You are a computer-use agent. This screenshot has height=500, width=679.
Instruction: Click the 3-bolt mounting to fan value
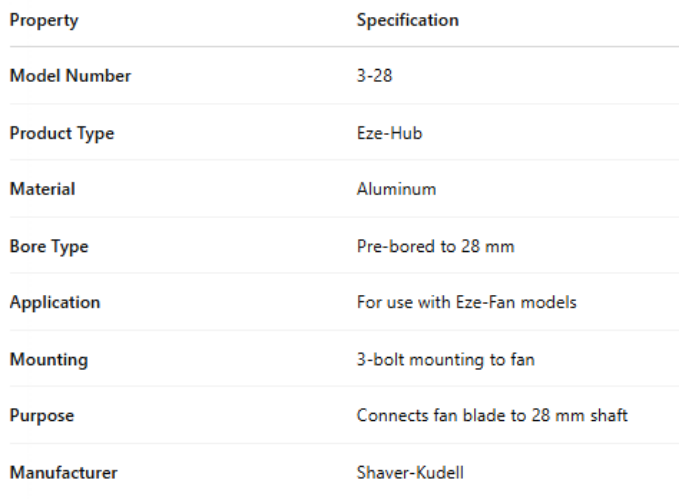click(445, 359)
